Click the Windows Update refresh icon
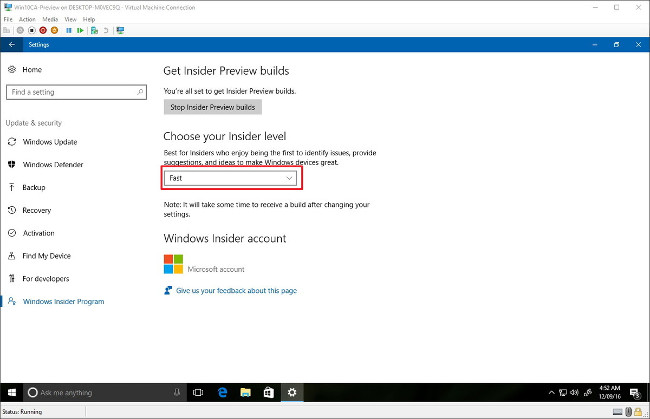Viewport: 650px width, 419px height. coord(12,142)
